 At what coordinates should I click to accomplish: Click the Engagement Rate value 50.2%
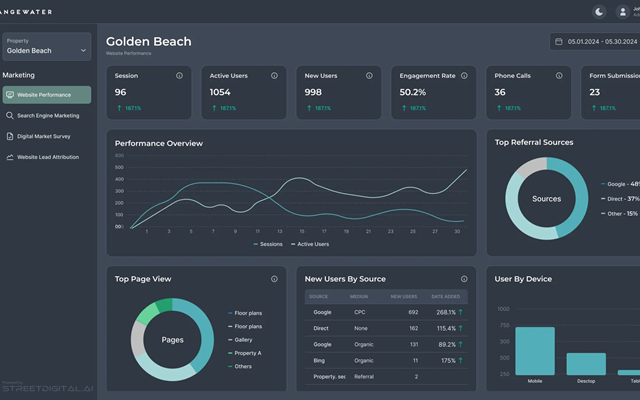tap(412, 92)
